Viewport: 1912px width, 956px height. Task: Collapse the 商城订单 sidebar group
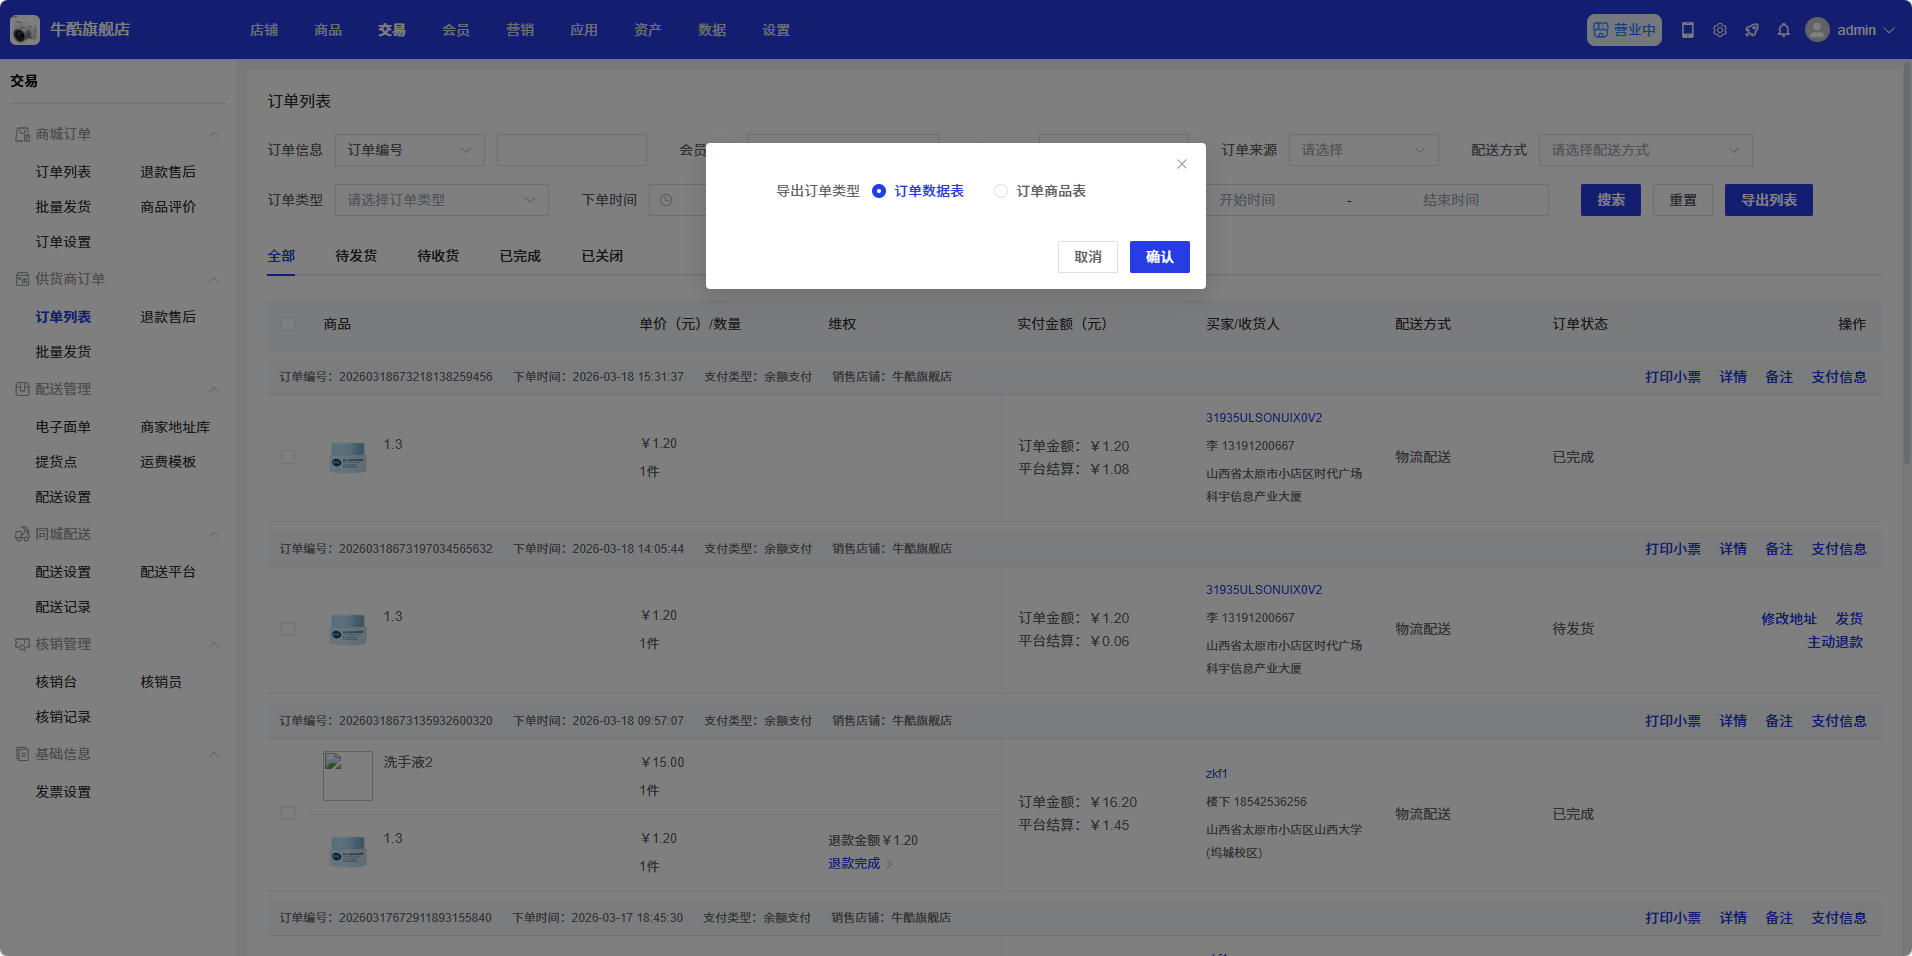(213, 135)
